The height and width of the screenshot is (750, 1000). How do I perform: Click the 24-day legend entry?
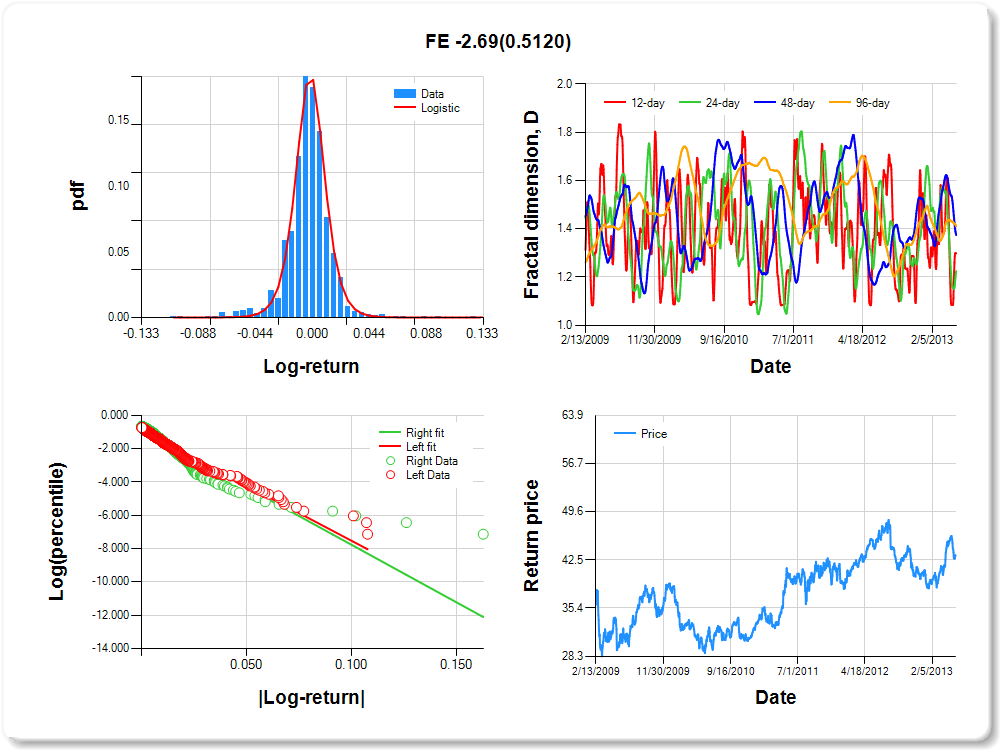(709, 103)
